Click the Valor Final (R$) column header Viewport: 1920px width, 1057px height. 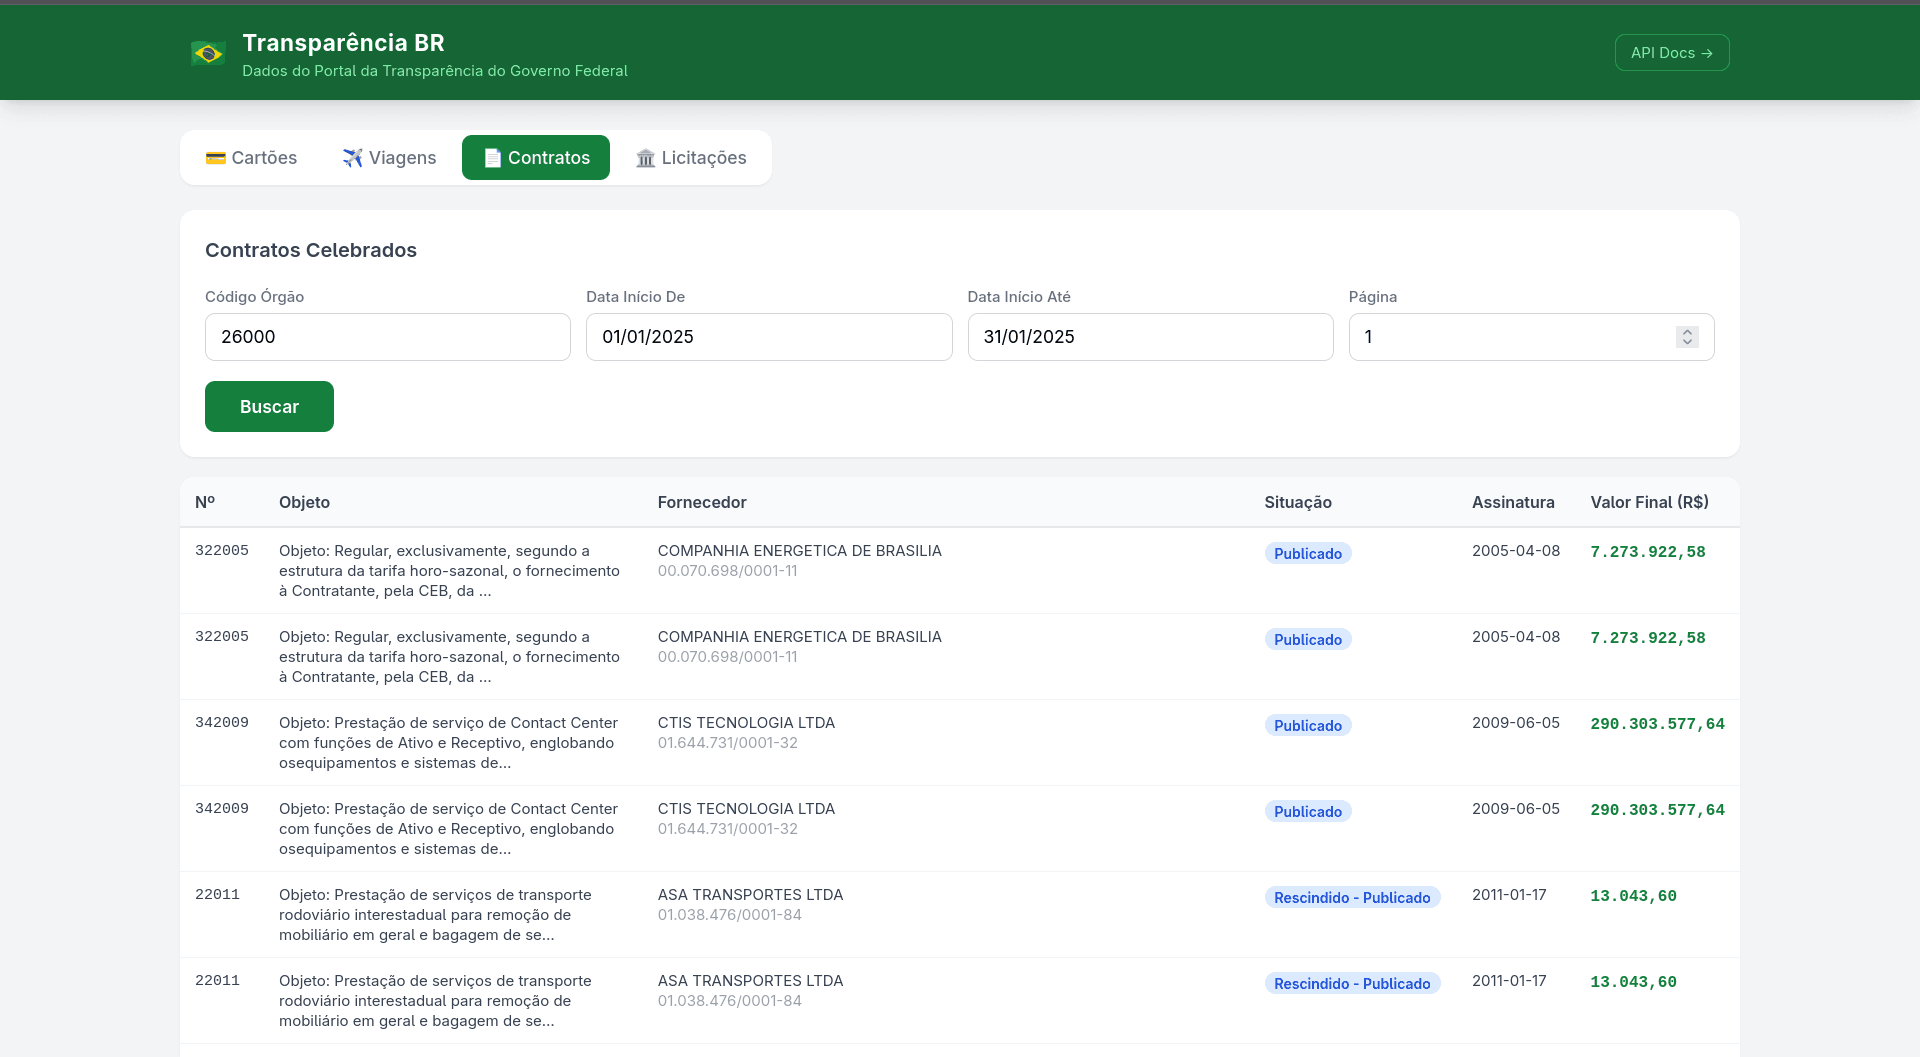click(x=1650, y=502)
